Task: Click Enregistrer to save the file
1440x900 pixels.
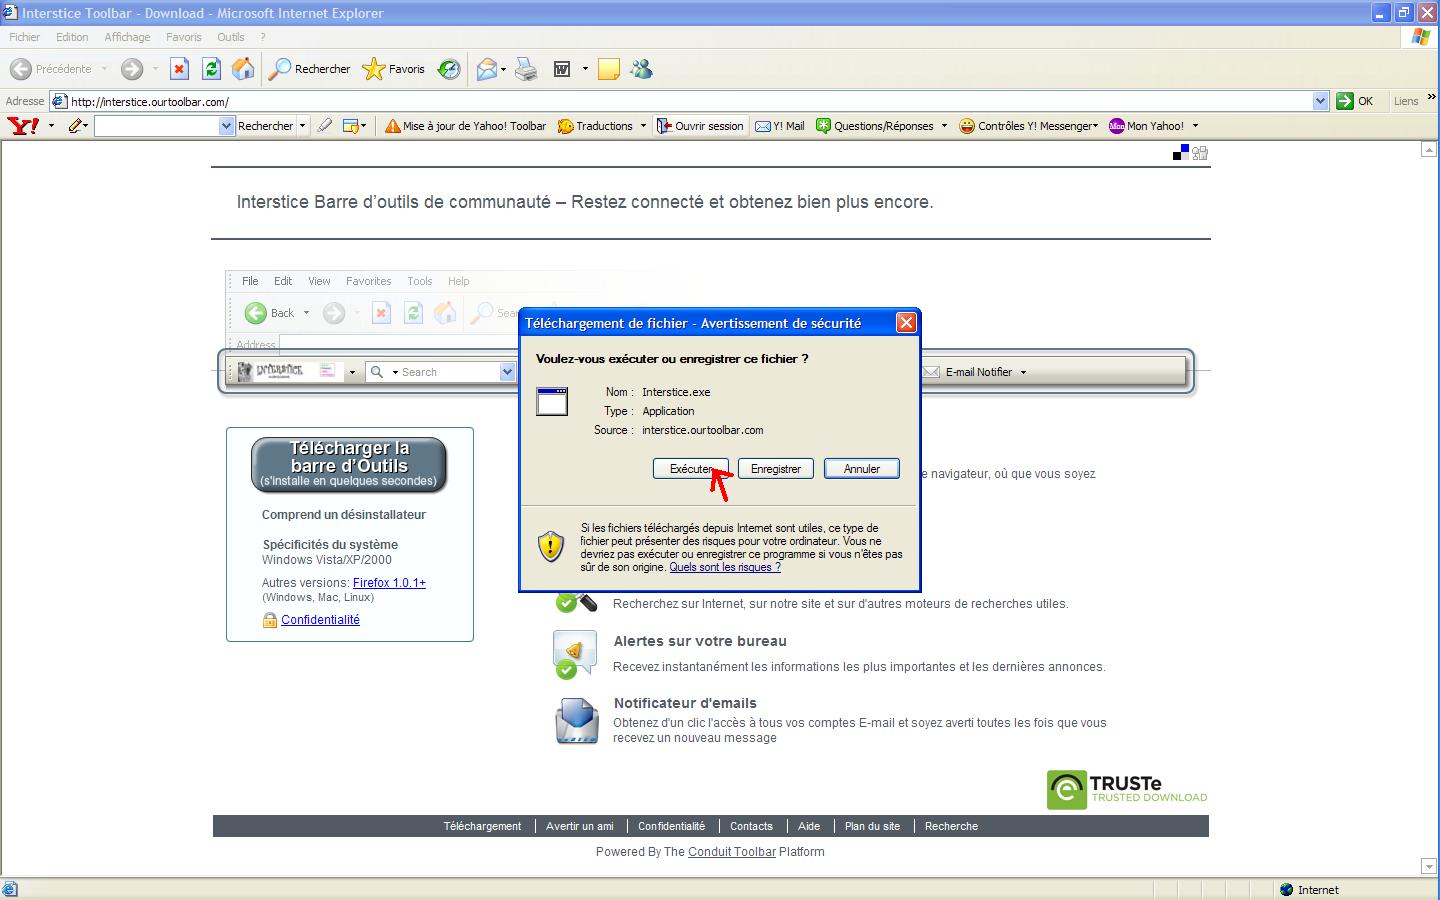Action: (x=776, y=468)
